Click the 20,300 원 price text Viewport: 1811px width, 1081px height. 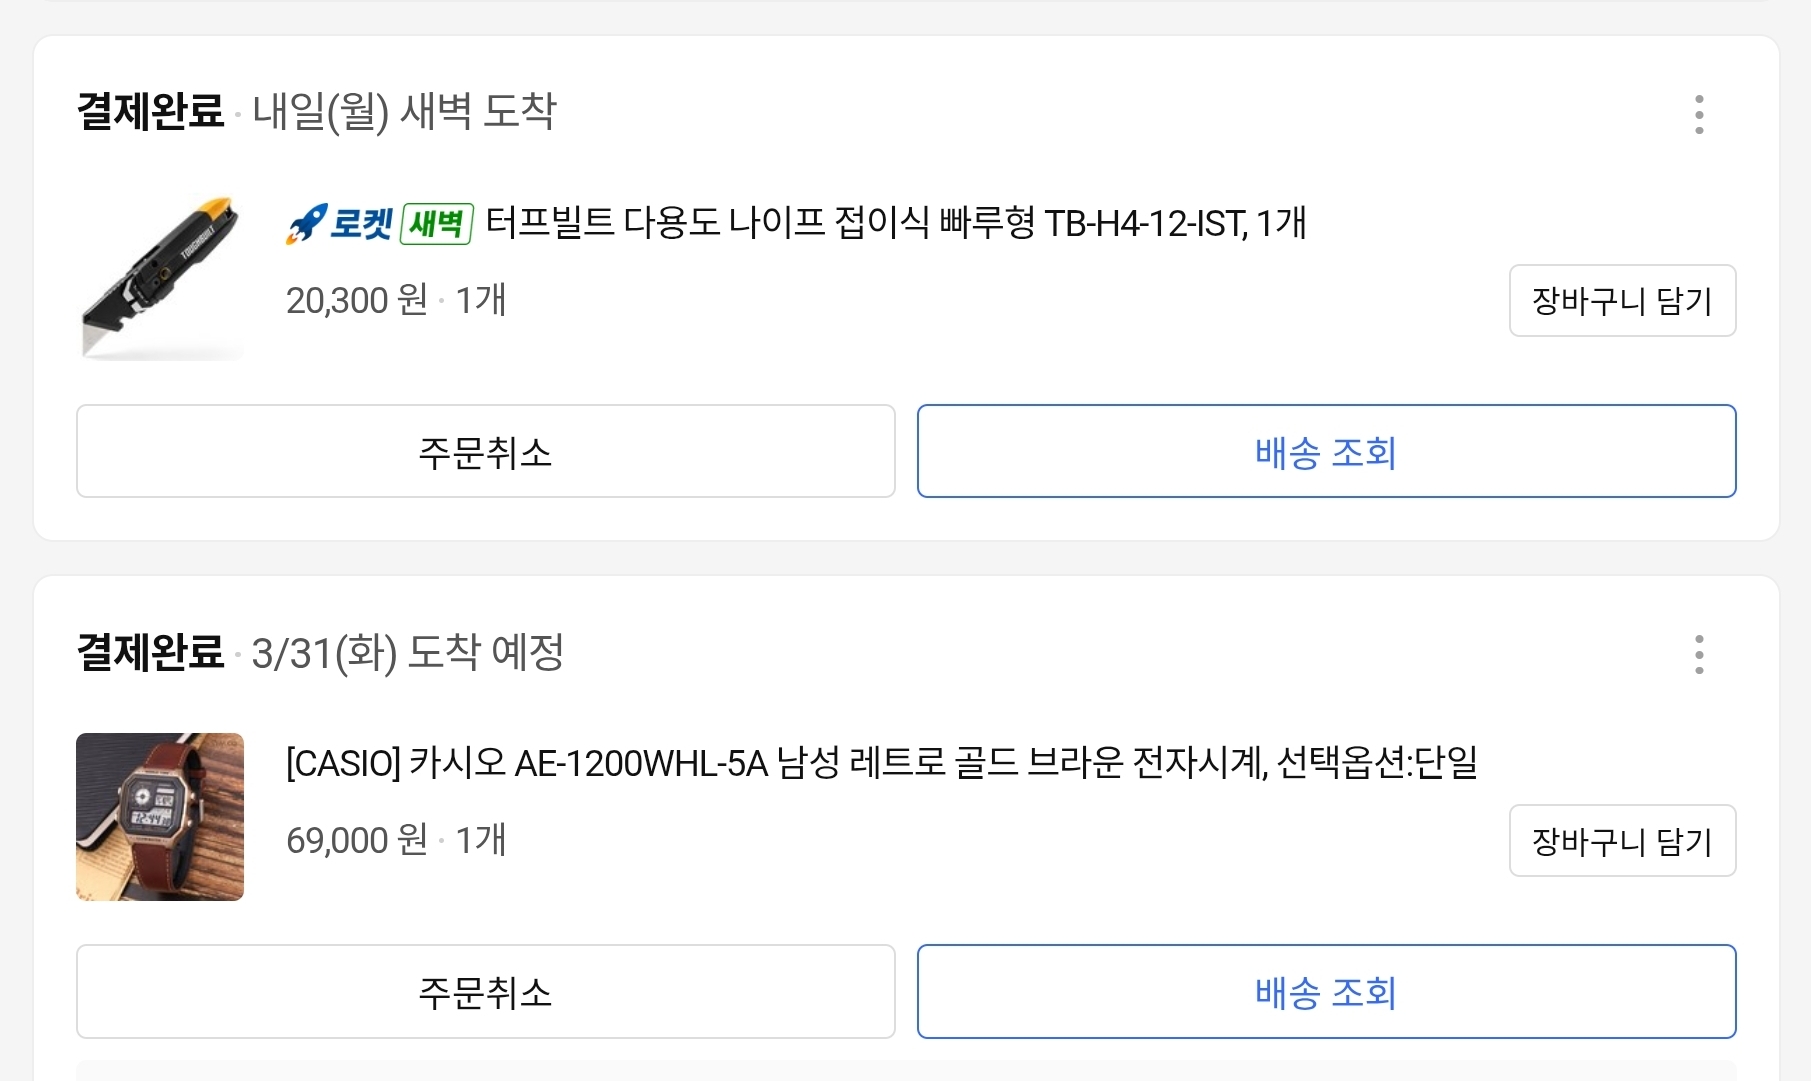coord(356,300)
